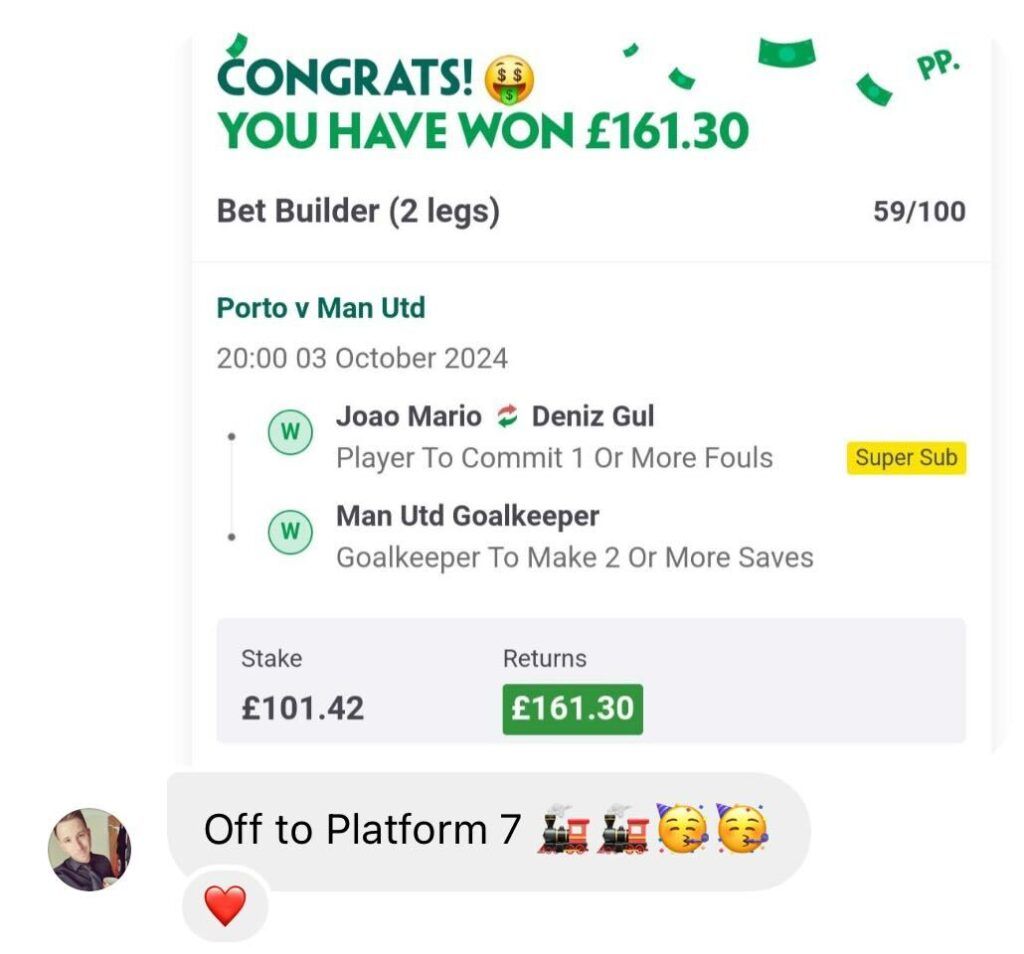Click the red heart reaction
This screenshot has height=954, width=1024.
[225, 906]
